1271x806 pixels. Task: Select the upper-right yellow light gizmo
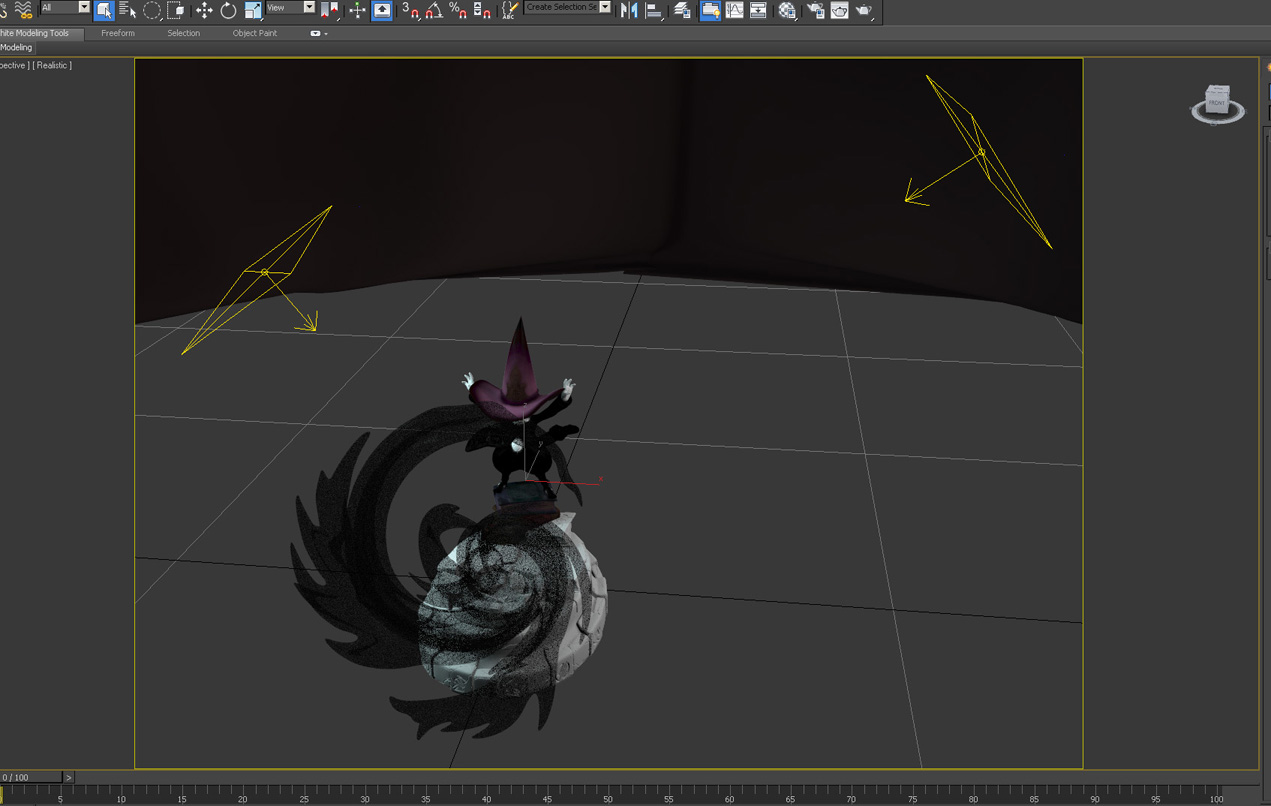[x=981, y=152]
